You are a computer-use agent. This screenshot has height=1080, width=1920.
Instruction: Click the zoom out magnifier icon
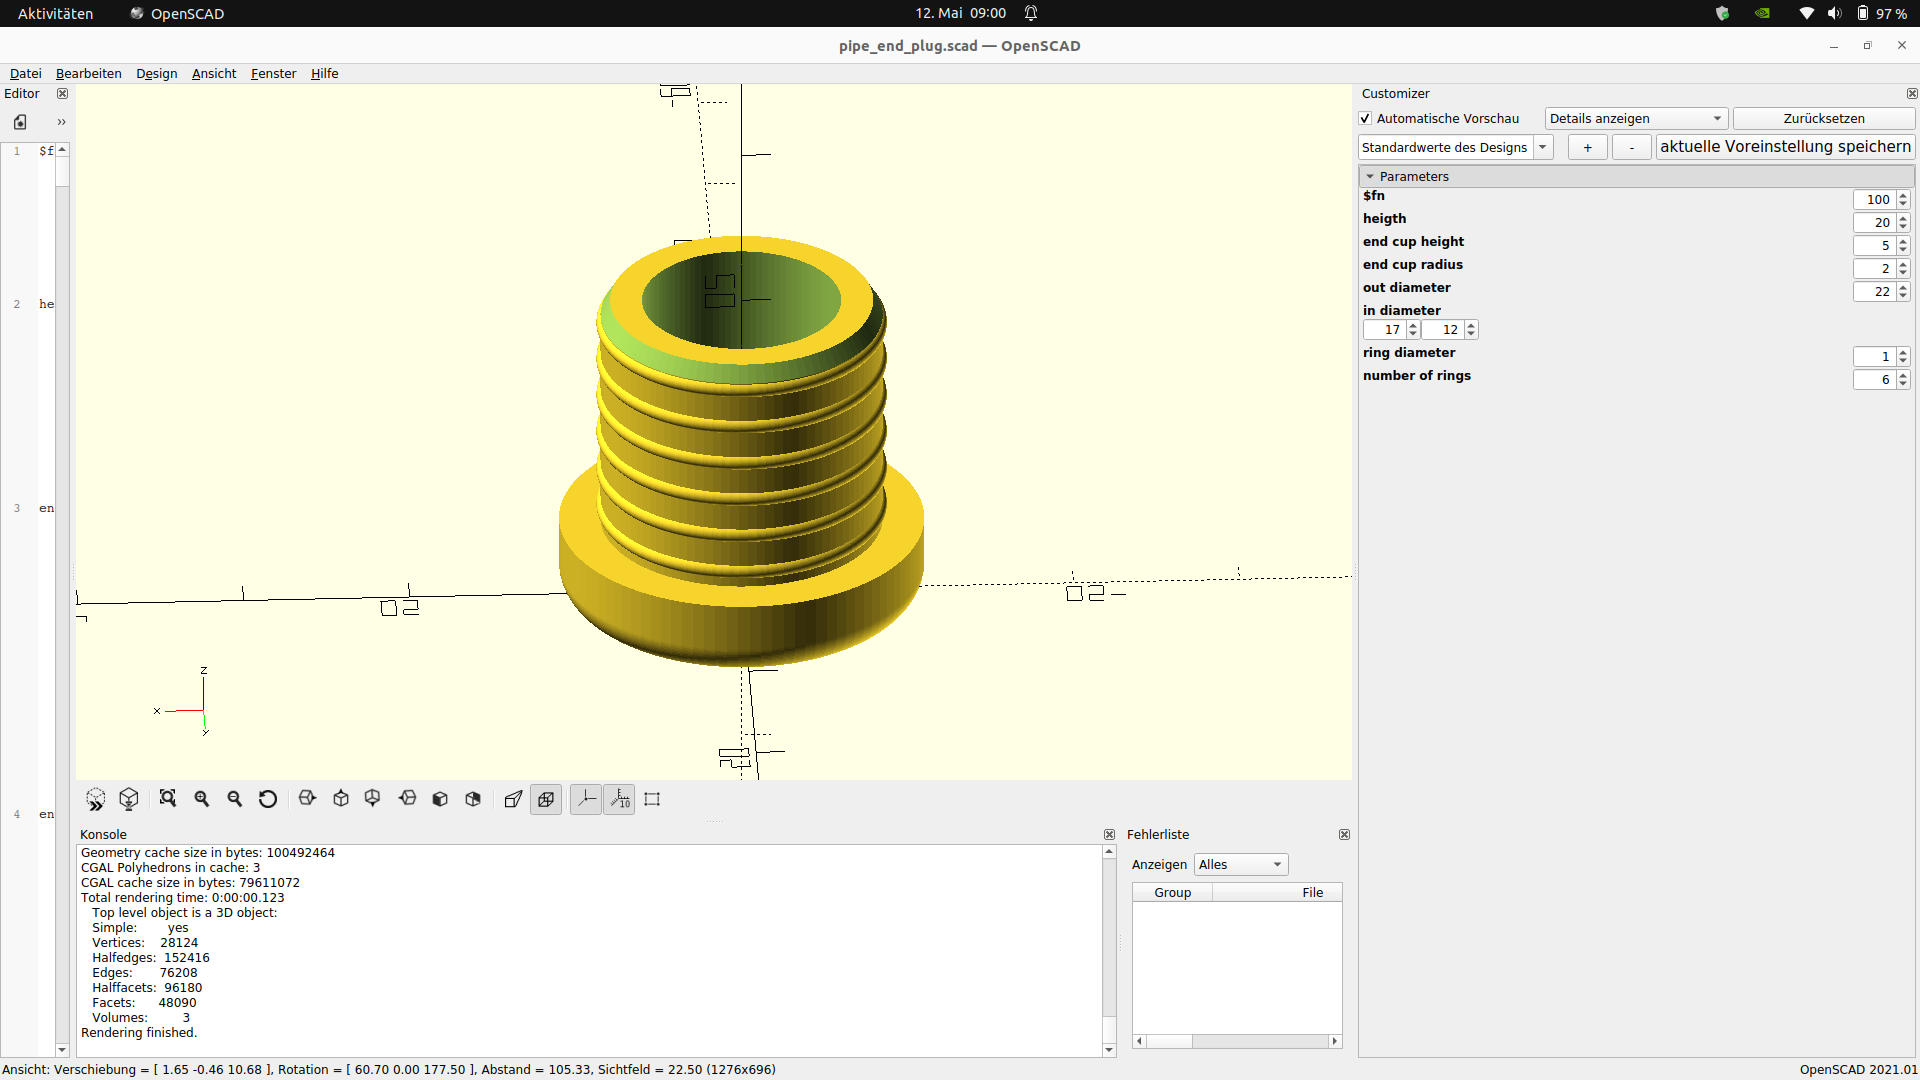coord(234,799)
